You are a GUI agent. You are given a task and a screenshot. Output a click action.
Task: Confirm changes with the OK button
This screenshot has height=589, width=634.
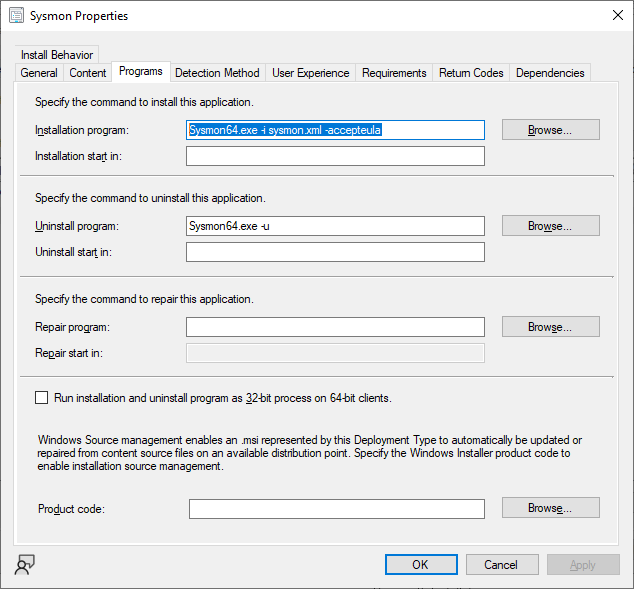coord(421,564)
